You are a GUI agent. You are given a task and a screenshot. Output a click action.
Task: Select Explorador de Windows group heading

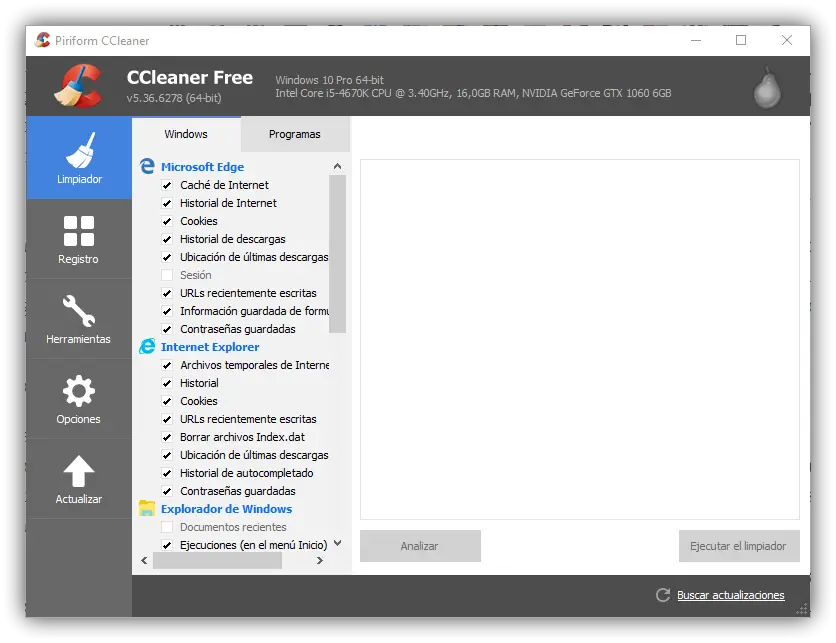pos(227,509)
